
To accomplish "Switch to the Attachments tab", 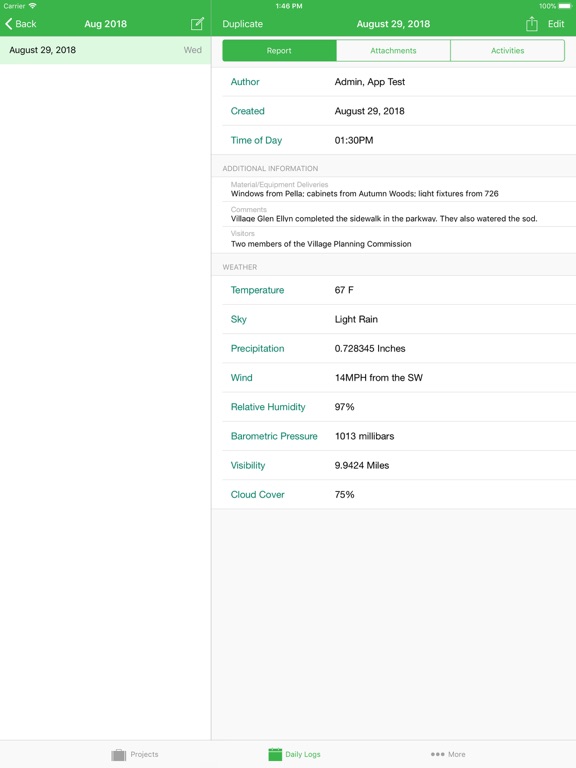I will tap(393, 50).
